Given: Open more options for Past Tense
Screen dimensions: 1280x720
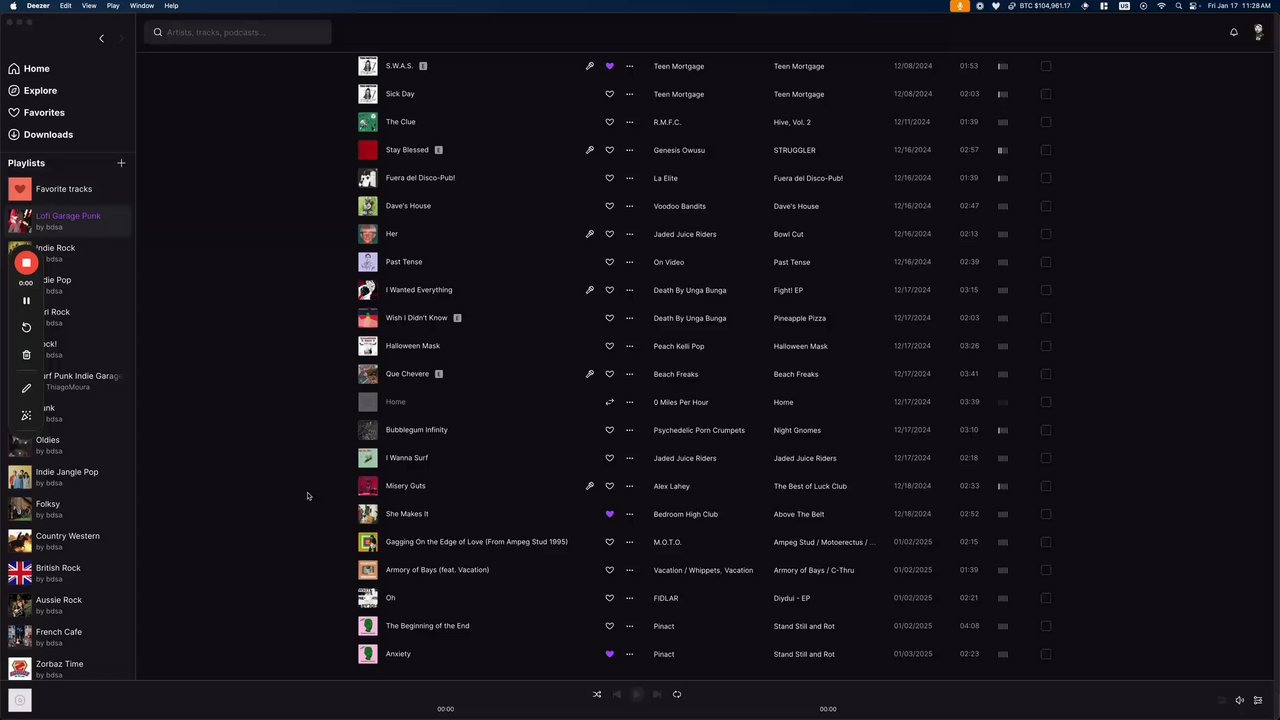Looking at the screenshot, I should [629, 262].
